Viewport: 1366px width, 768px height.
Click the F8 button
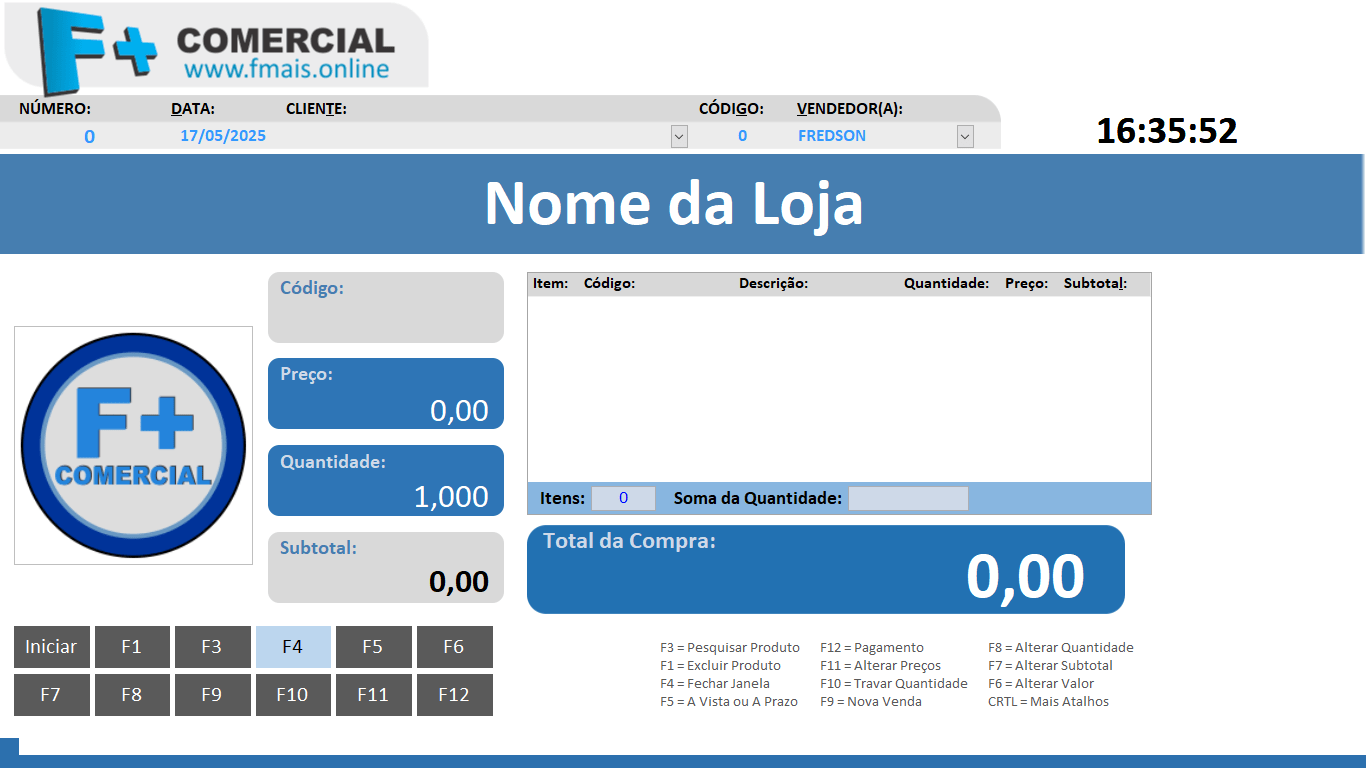click(x=132, y=695)
